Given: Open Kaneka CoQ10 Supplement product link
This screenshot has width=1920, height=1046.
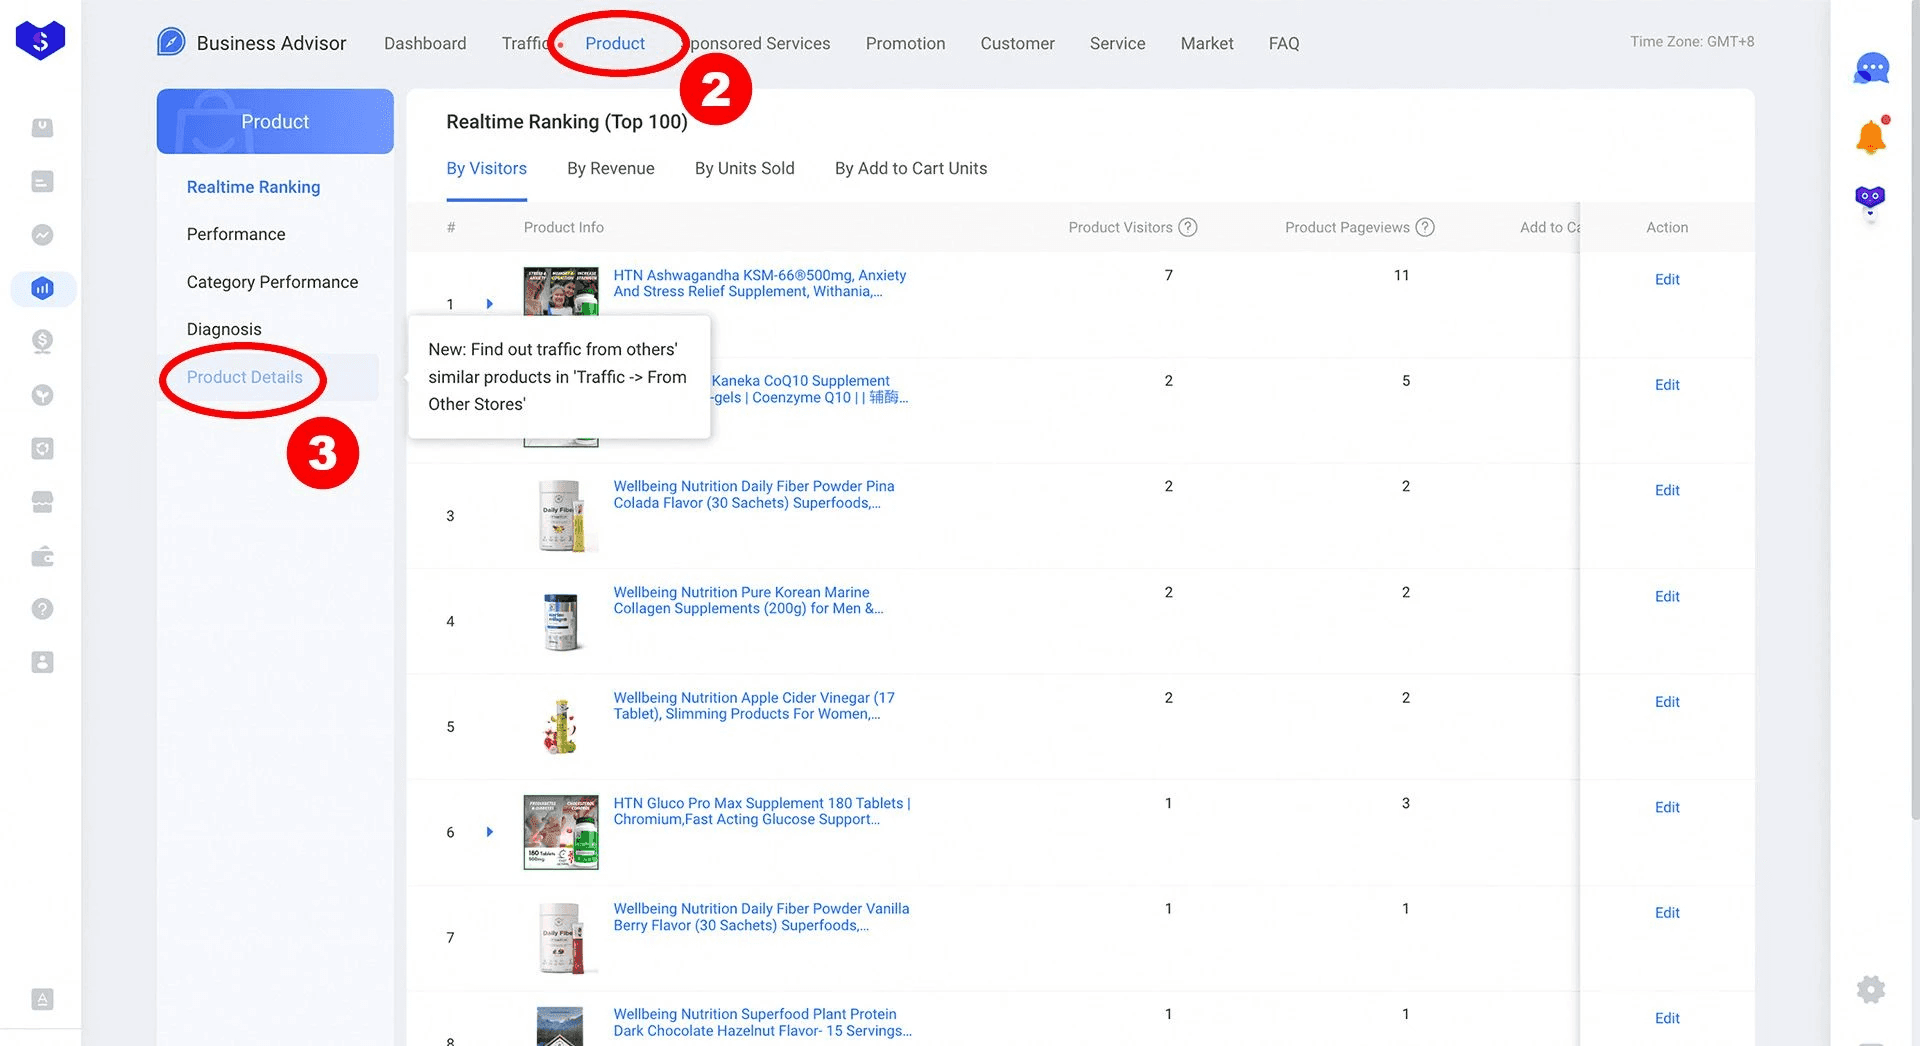Looking at the screenshot, I should click(809, 389).
